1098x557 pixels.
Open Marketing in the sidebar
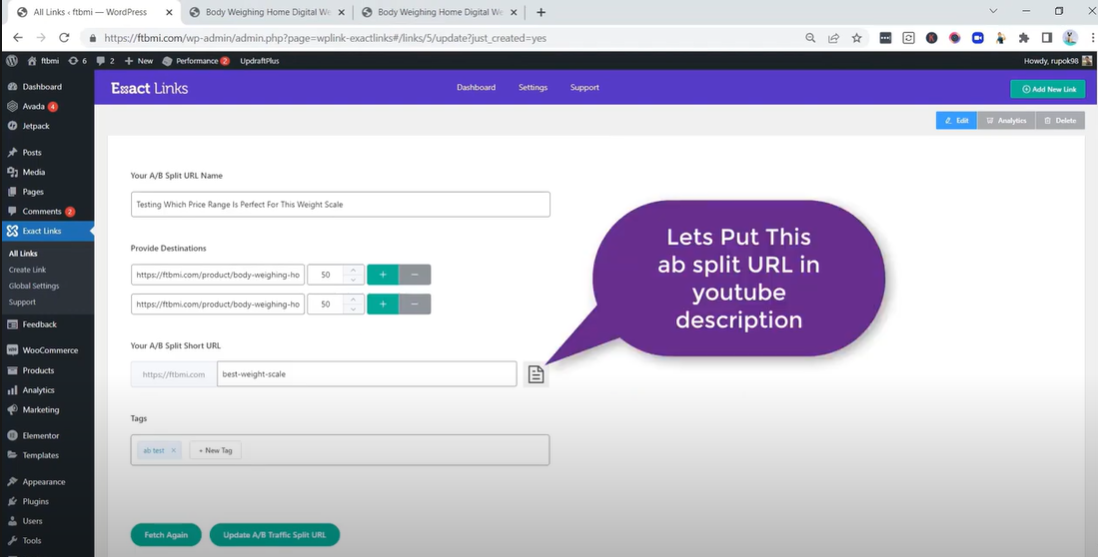click(x=41, y=409)
